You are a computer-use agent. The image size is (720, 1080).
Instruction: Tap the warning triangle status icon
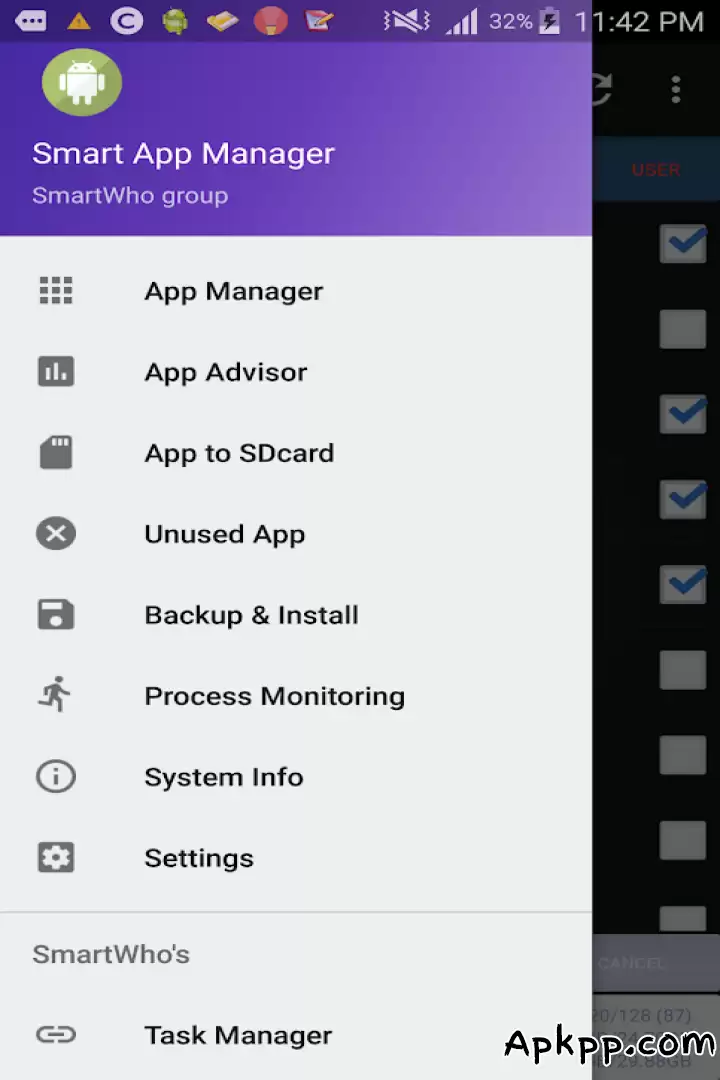pos(79,21)
